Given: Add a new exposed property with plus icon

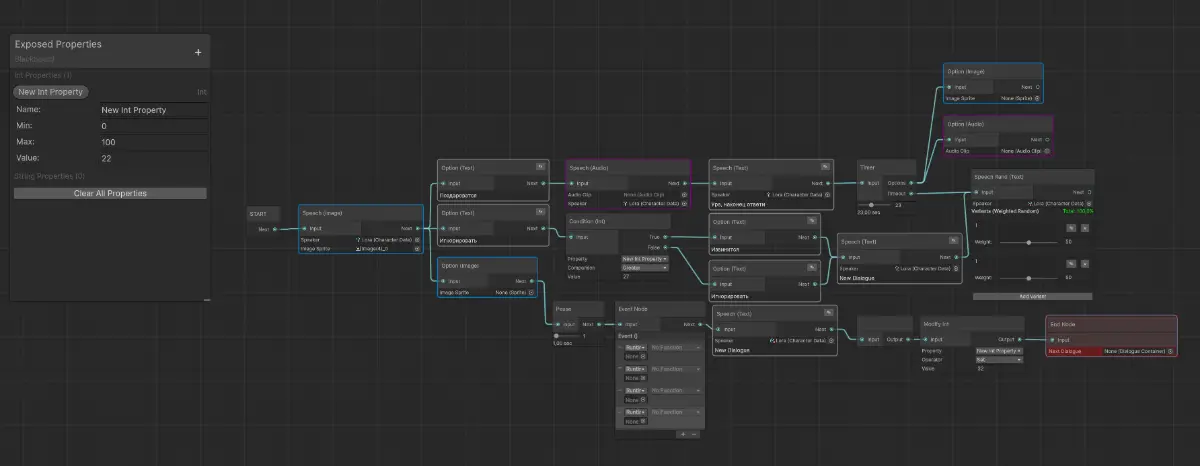Looking at the screenshot, I should (198, 52).
